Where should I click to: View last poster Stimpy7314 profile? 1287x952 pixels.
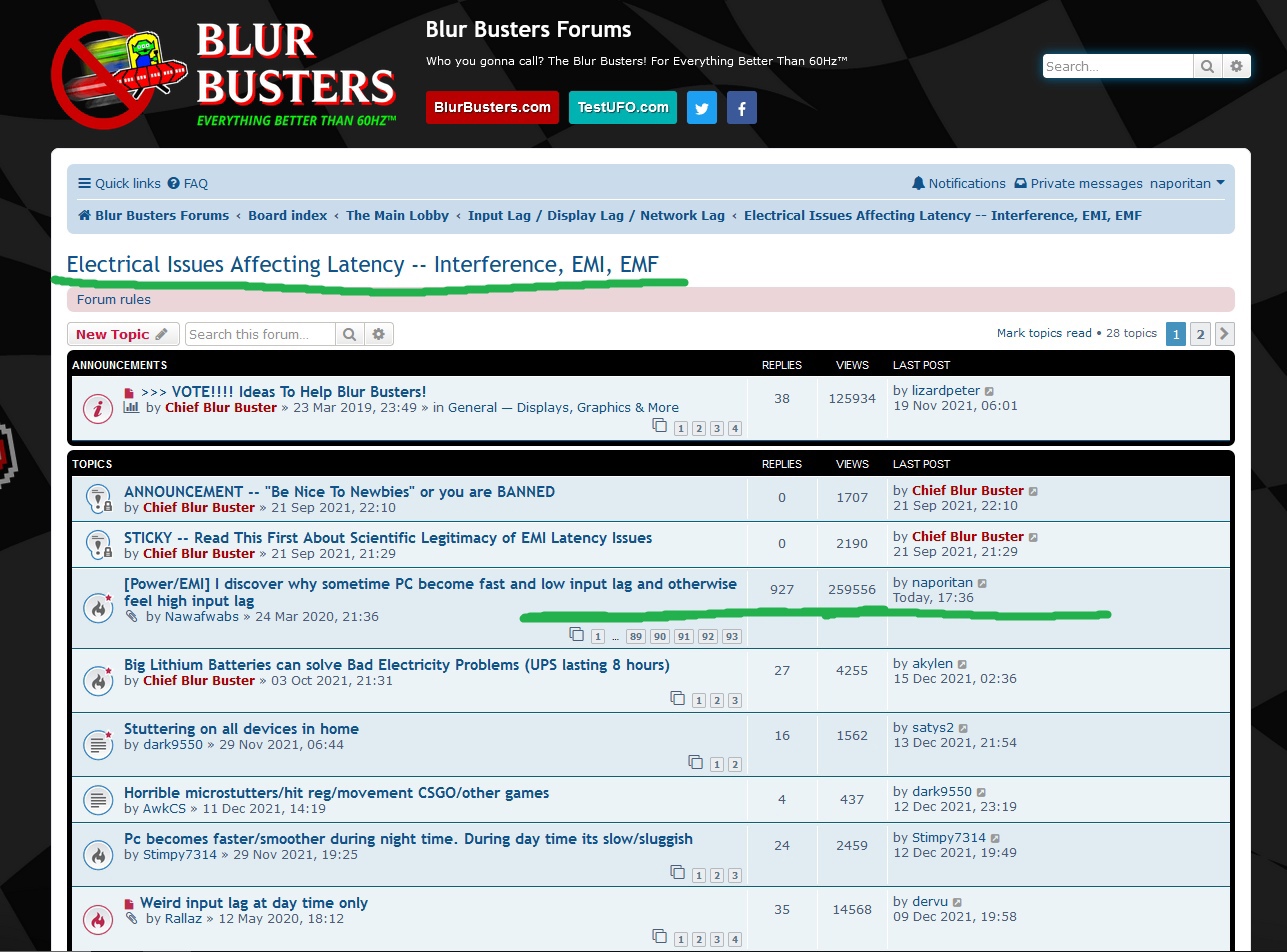(x=949, y=837)
